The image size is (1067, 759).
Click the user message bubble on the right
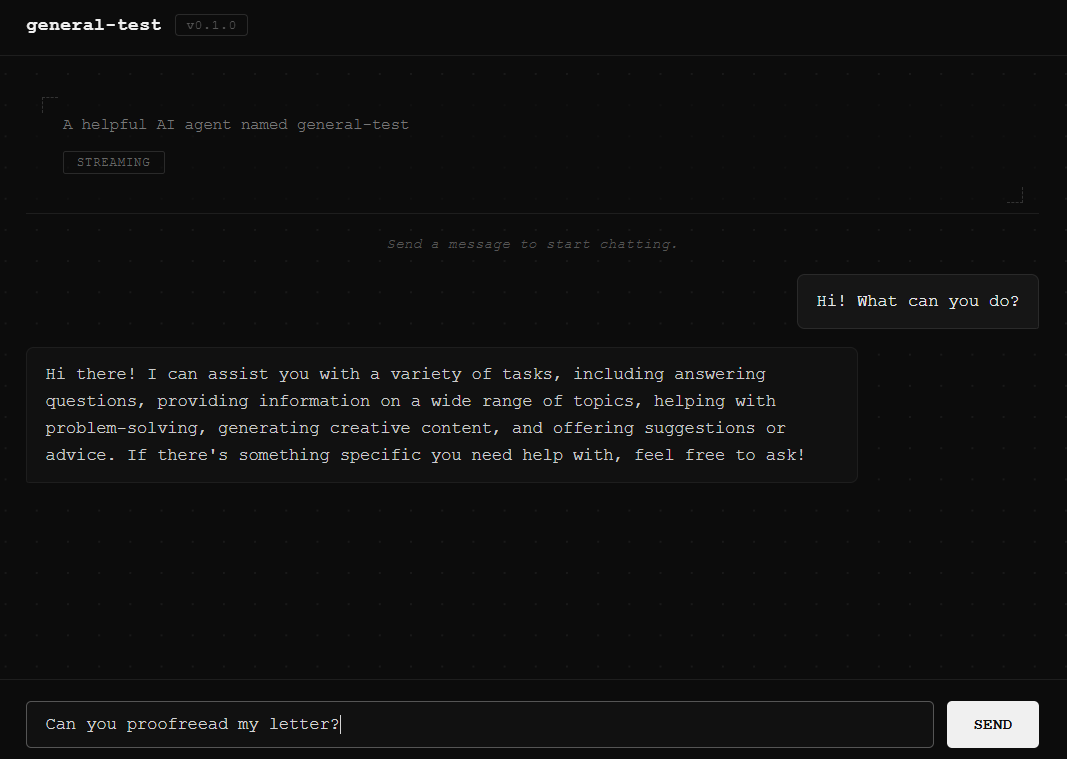pos(917,301)
